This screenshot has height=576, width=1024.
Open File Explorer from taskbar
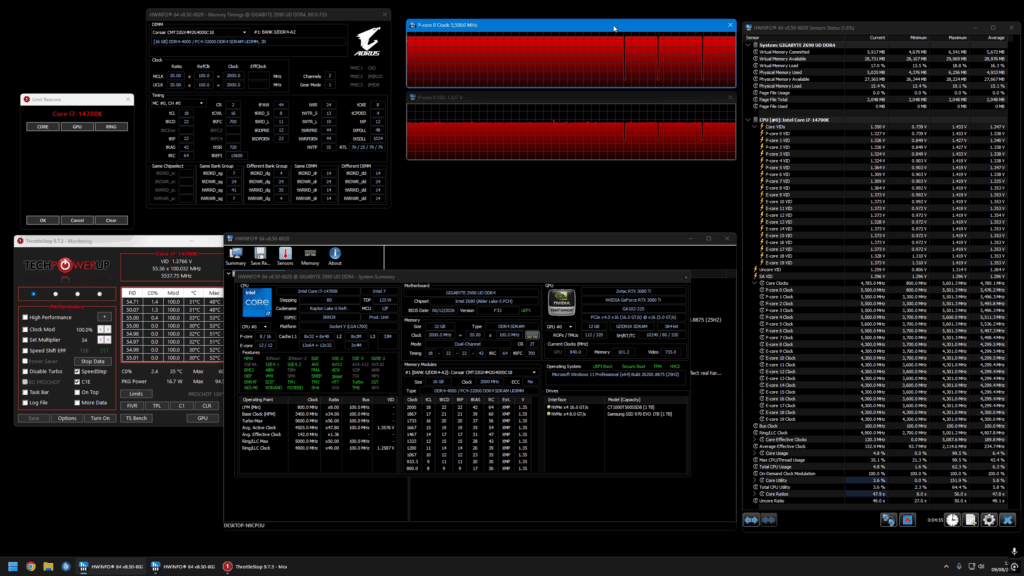[x=48, y=566]
